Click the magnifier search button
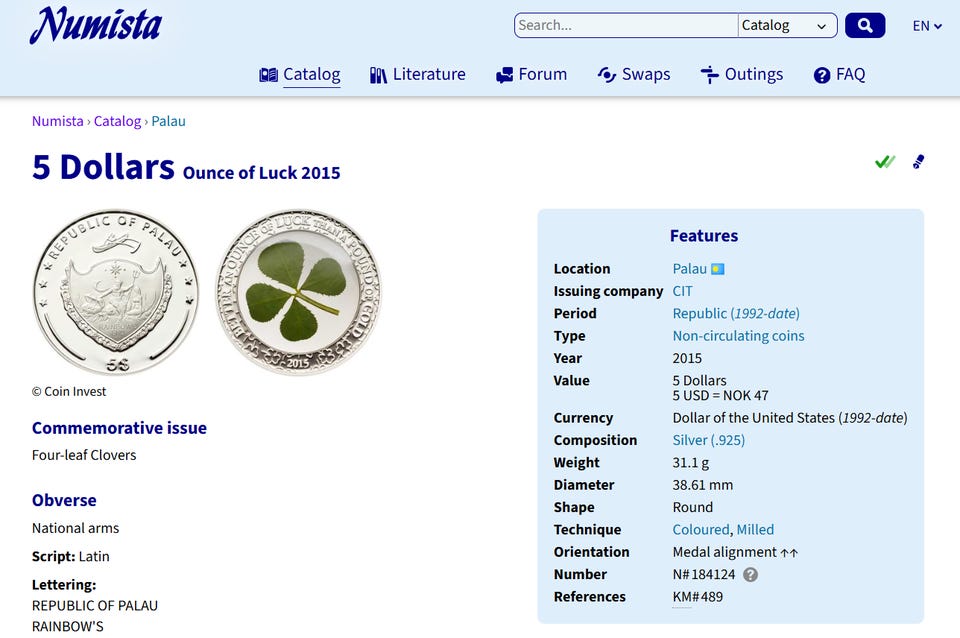960x638 pixels. [864, 25]
